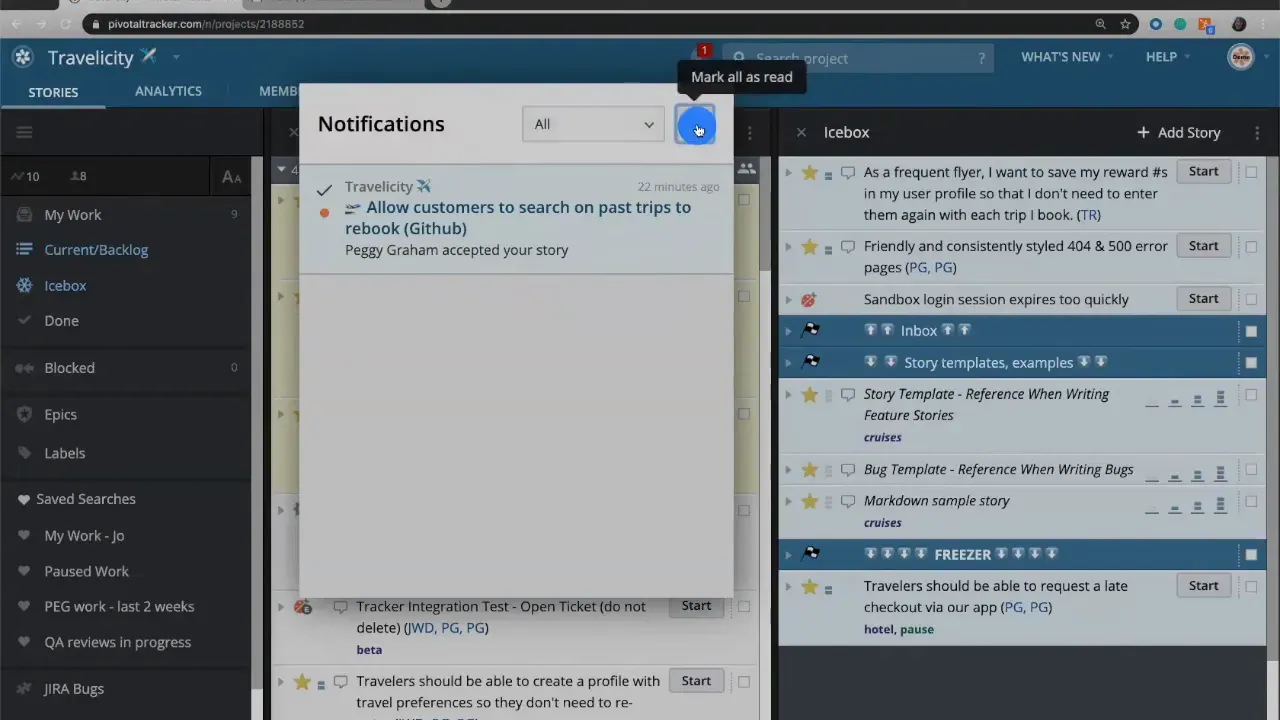Open the hamburger menu above My Work

(24, 131)
